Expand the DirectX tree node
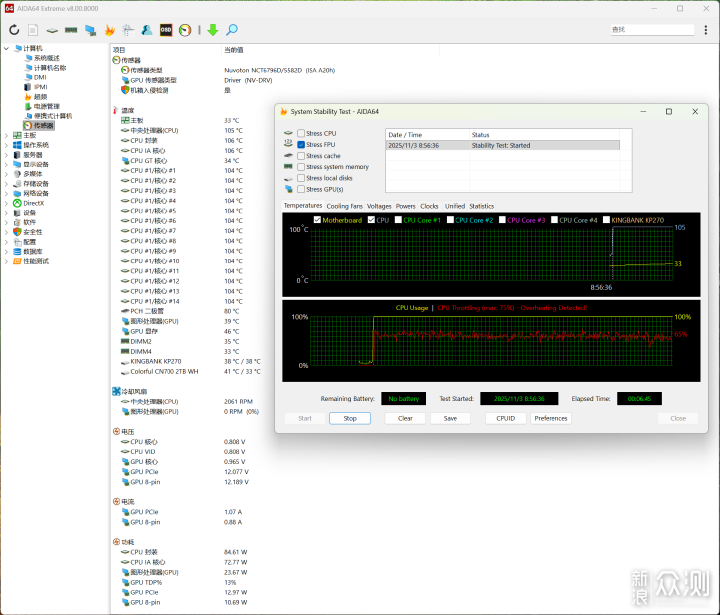 point(7,203)
